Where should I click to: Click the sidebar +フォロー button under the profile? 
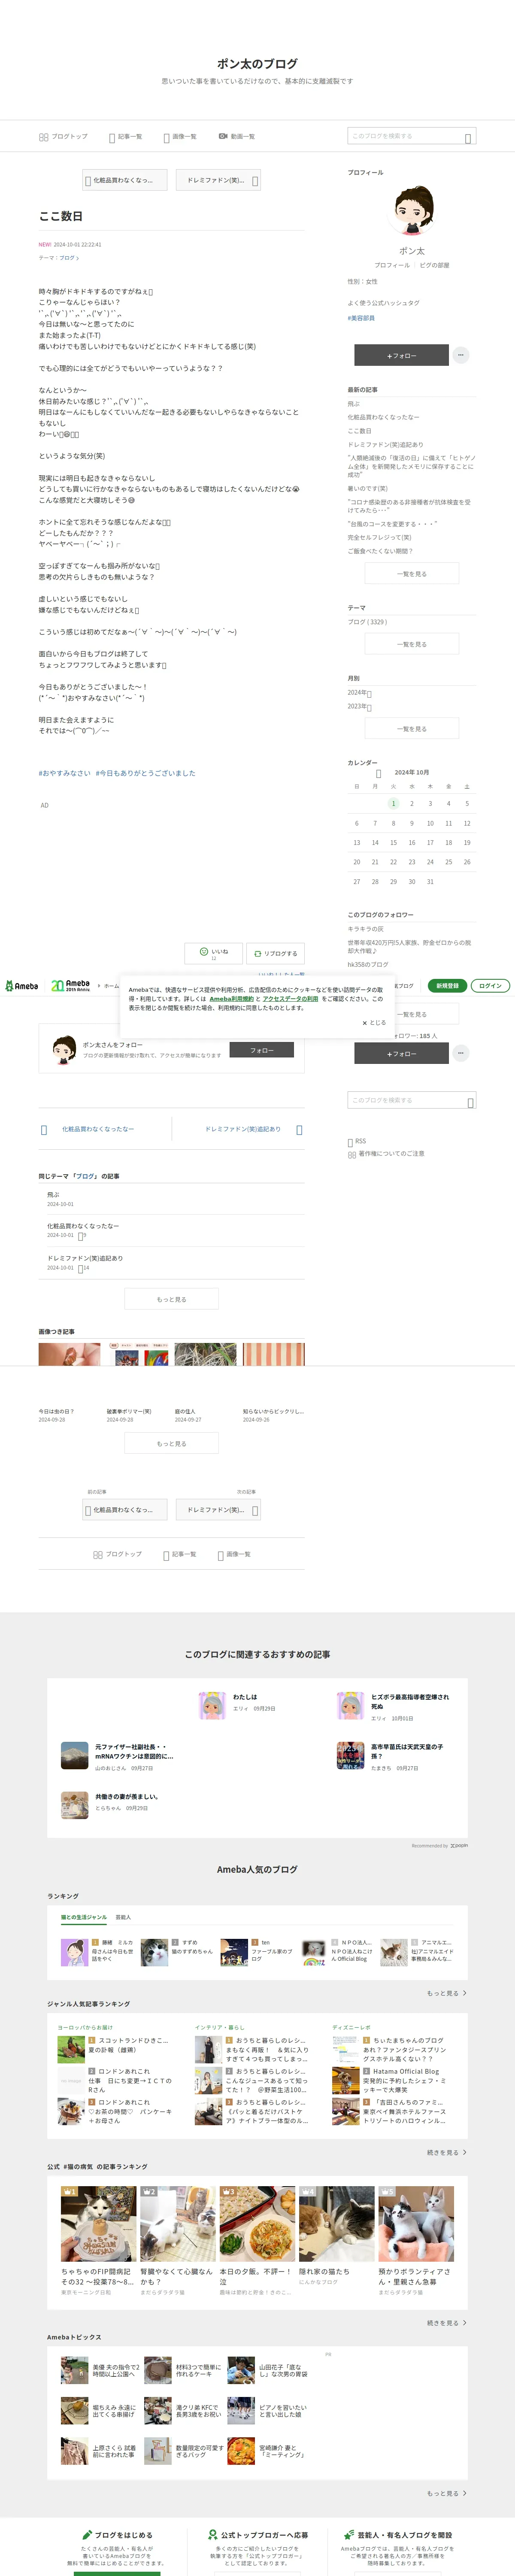[401, 355]
